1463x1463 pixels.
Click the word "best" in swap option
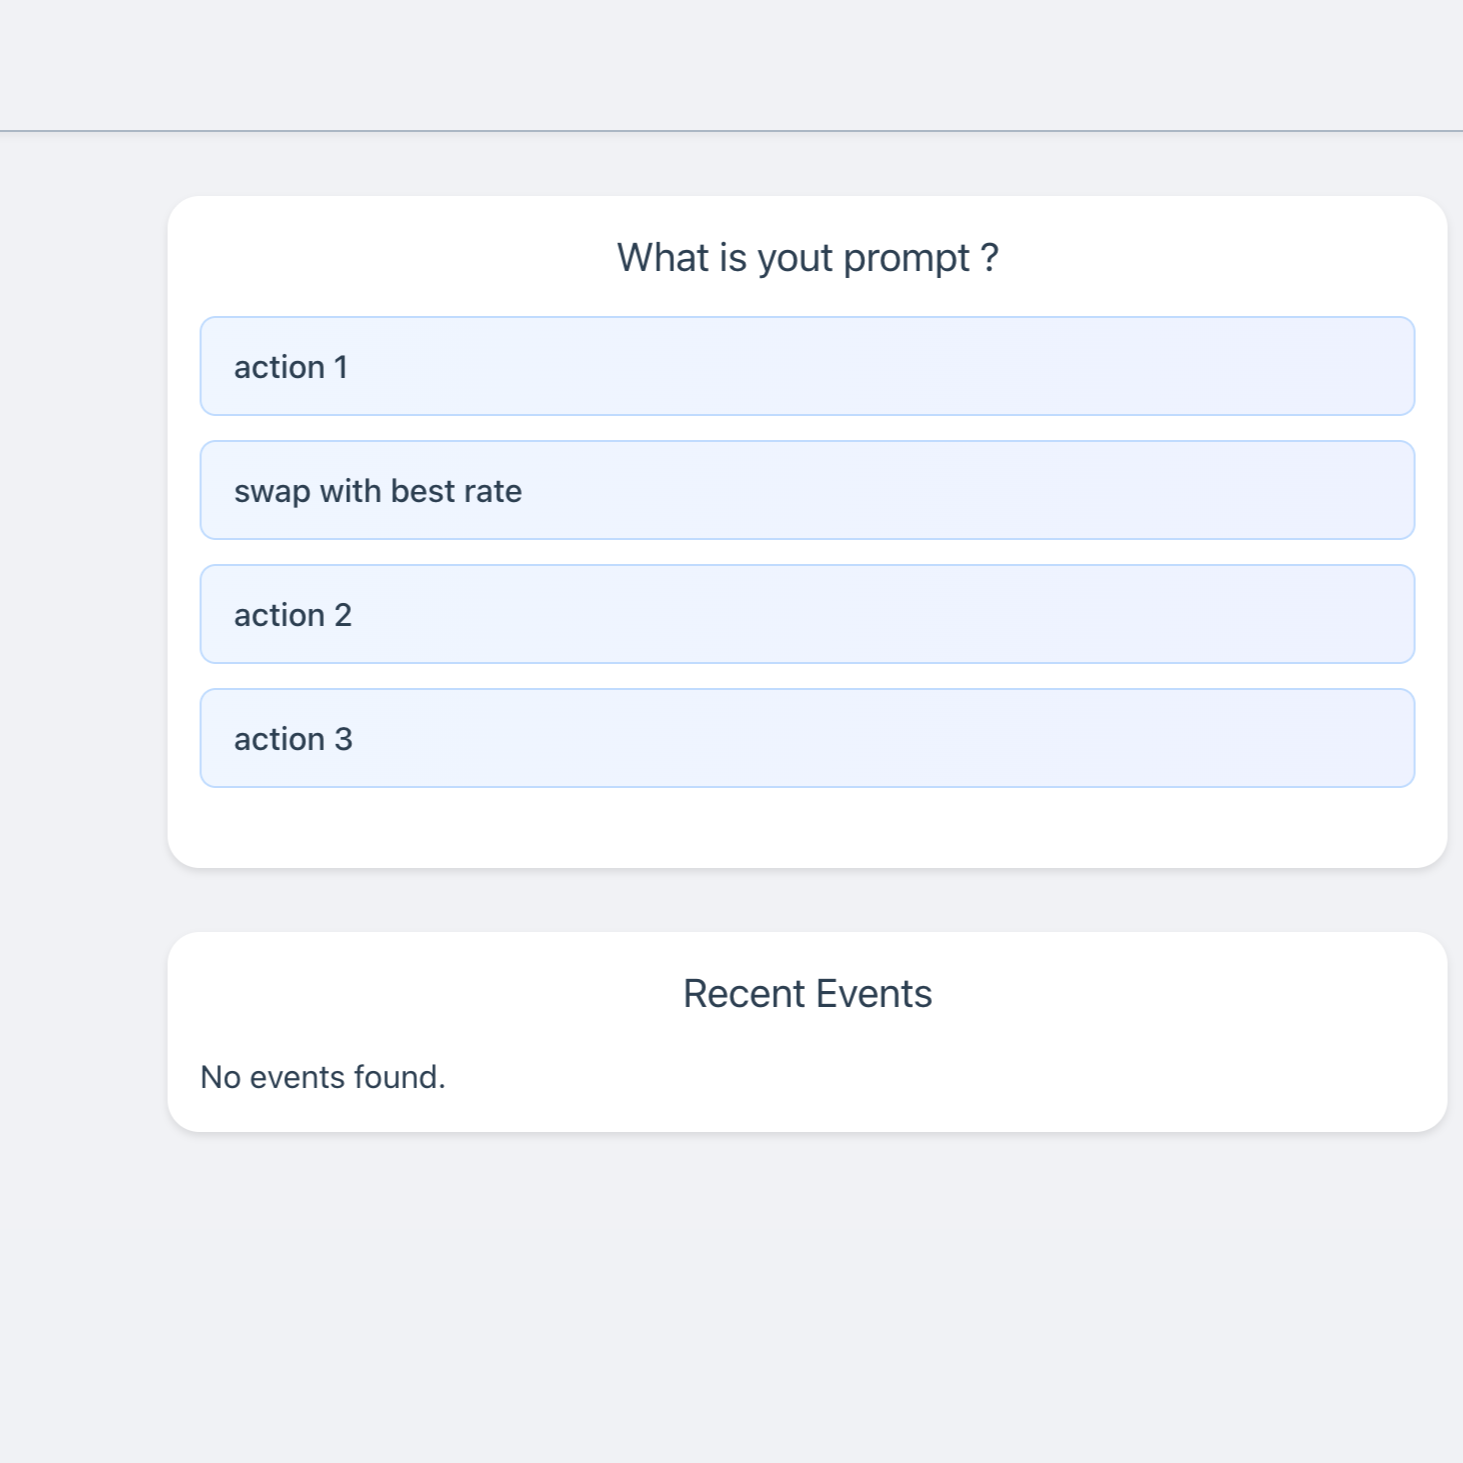click(x=422, y=491)
